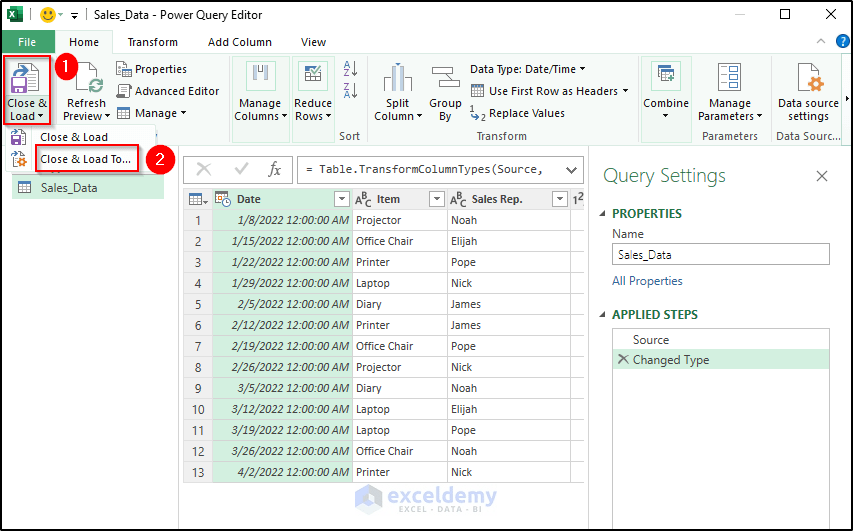Open the Date column filter dropdown
This screenshot has width=853, height=531.
pyautogui.click(x=341, y=200)
